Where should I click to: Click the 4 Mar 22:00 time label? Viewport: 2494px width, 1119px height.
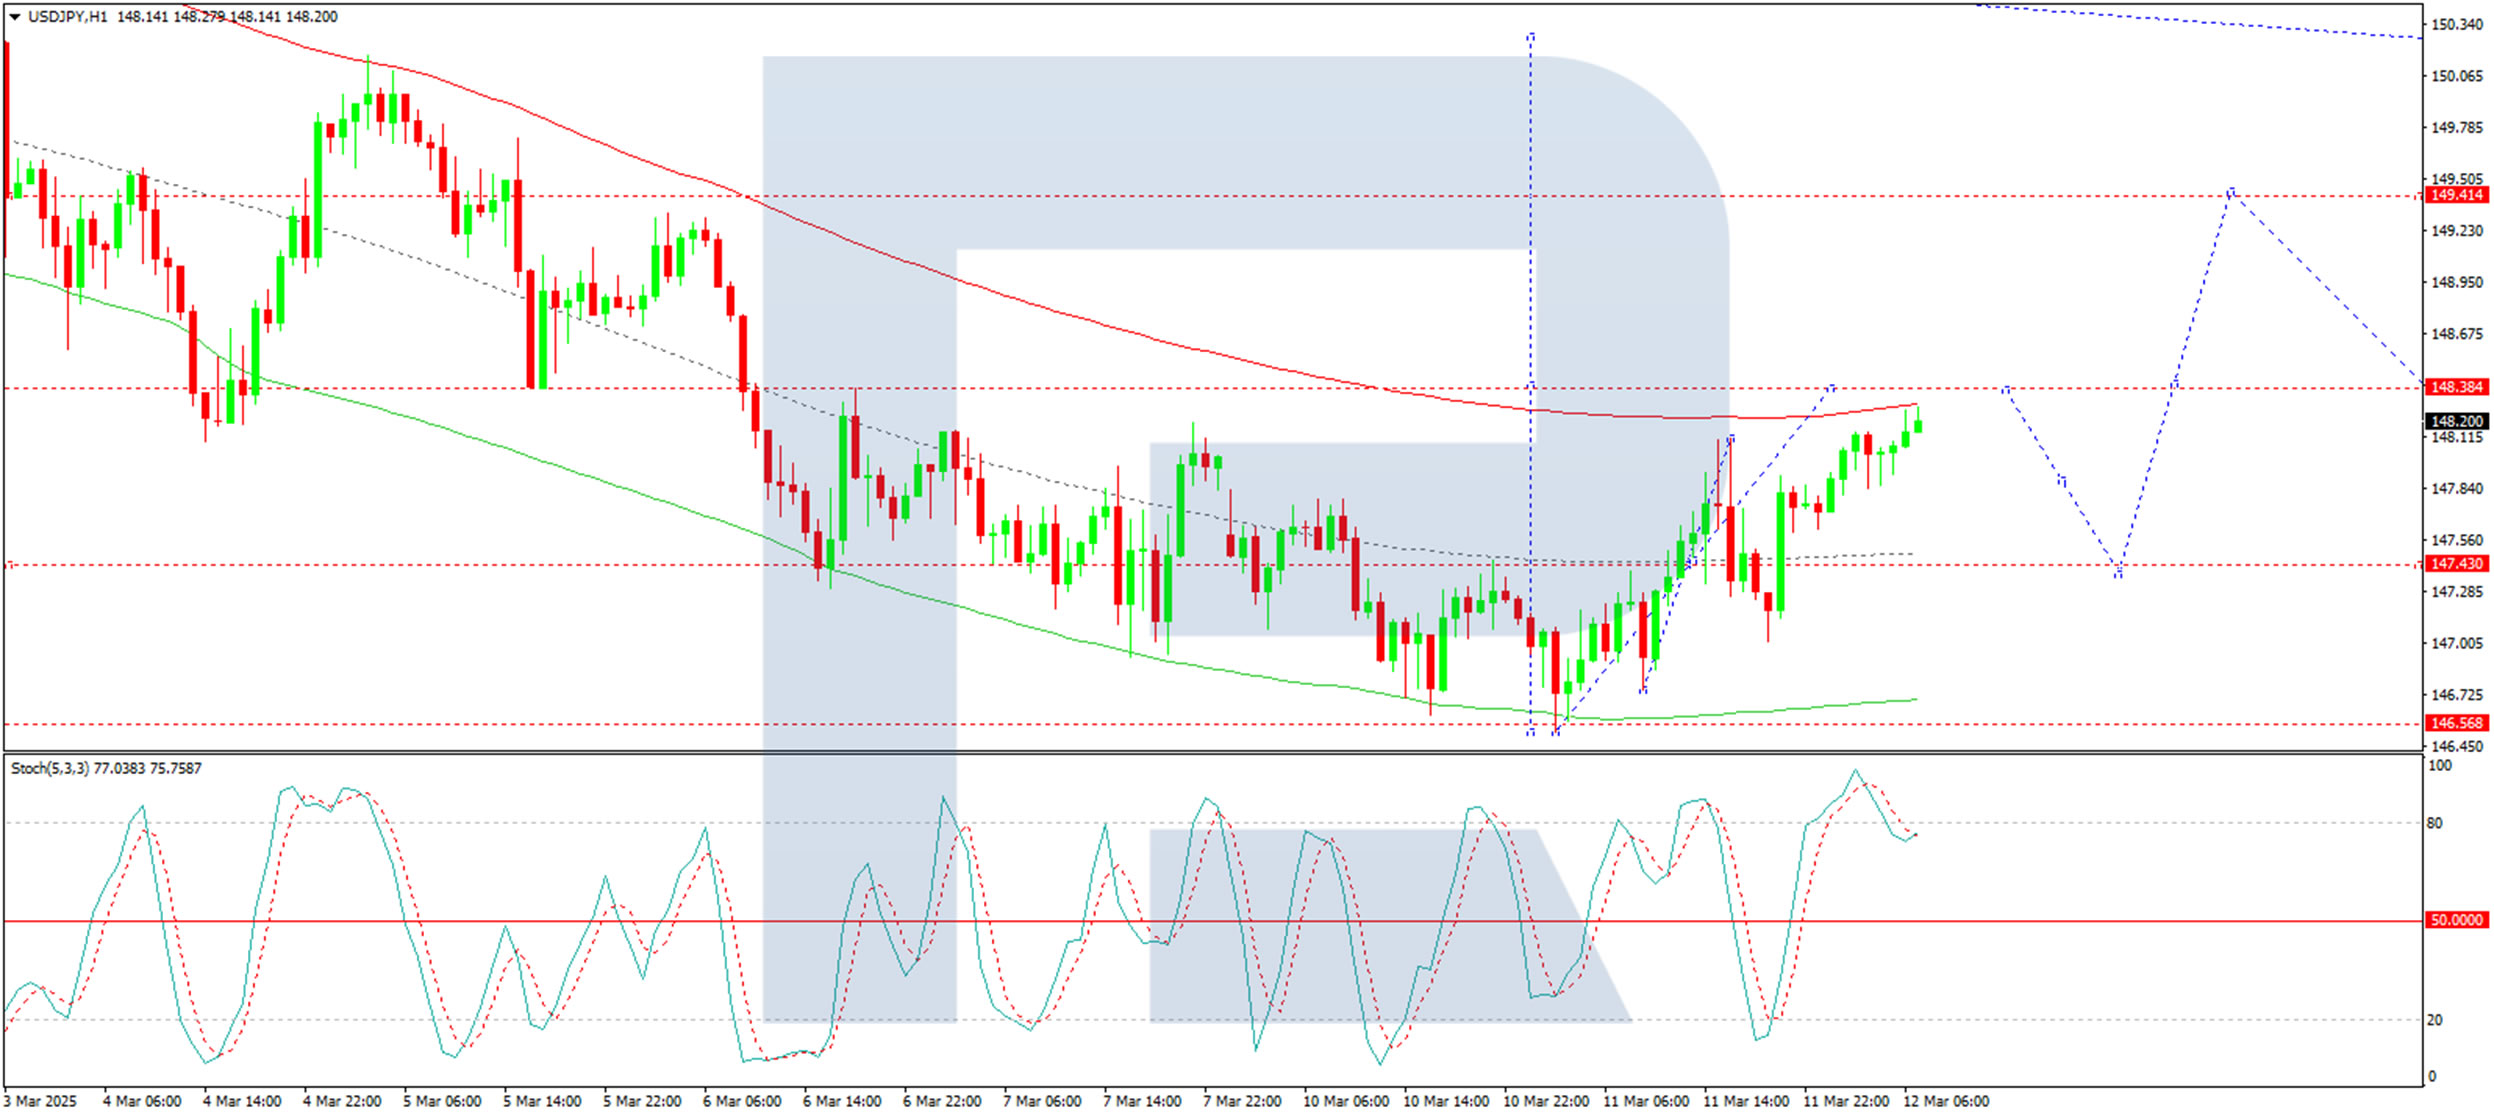pyautogui.click(x=341, y=1101)
